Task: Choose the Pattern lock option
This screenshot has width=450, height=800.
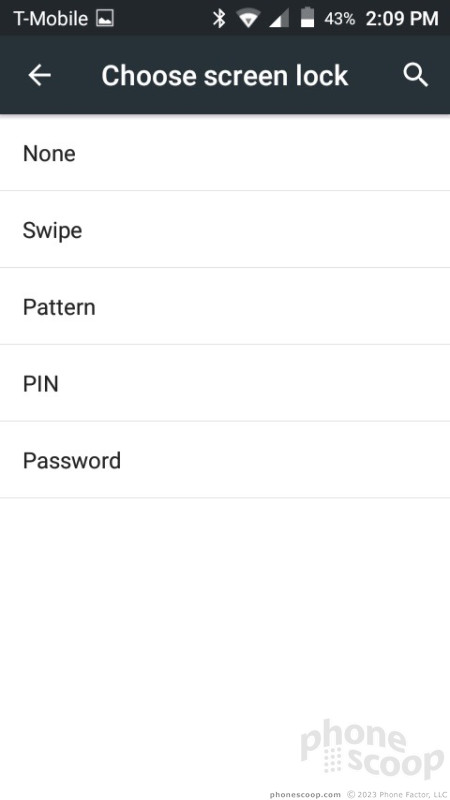Action: 225,306
